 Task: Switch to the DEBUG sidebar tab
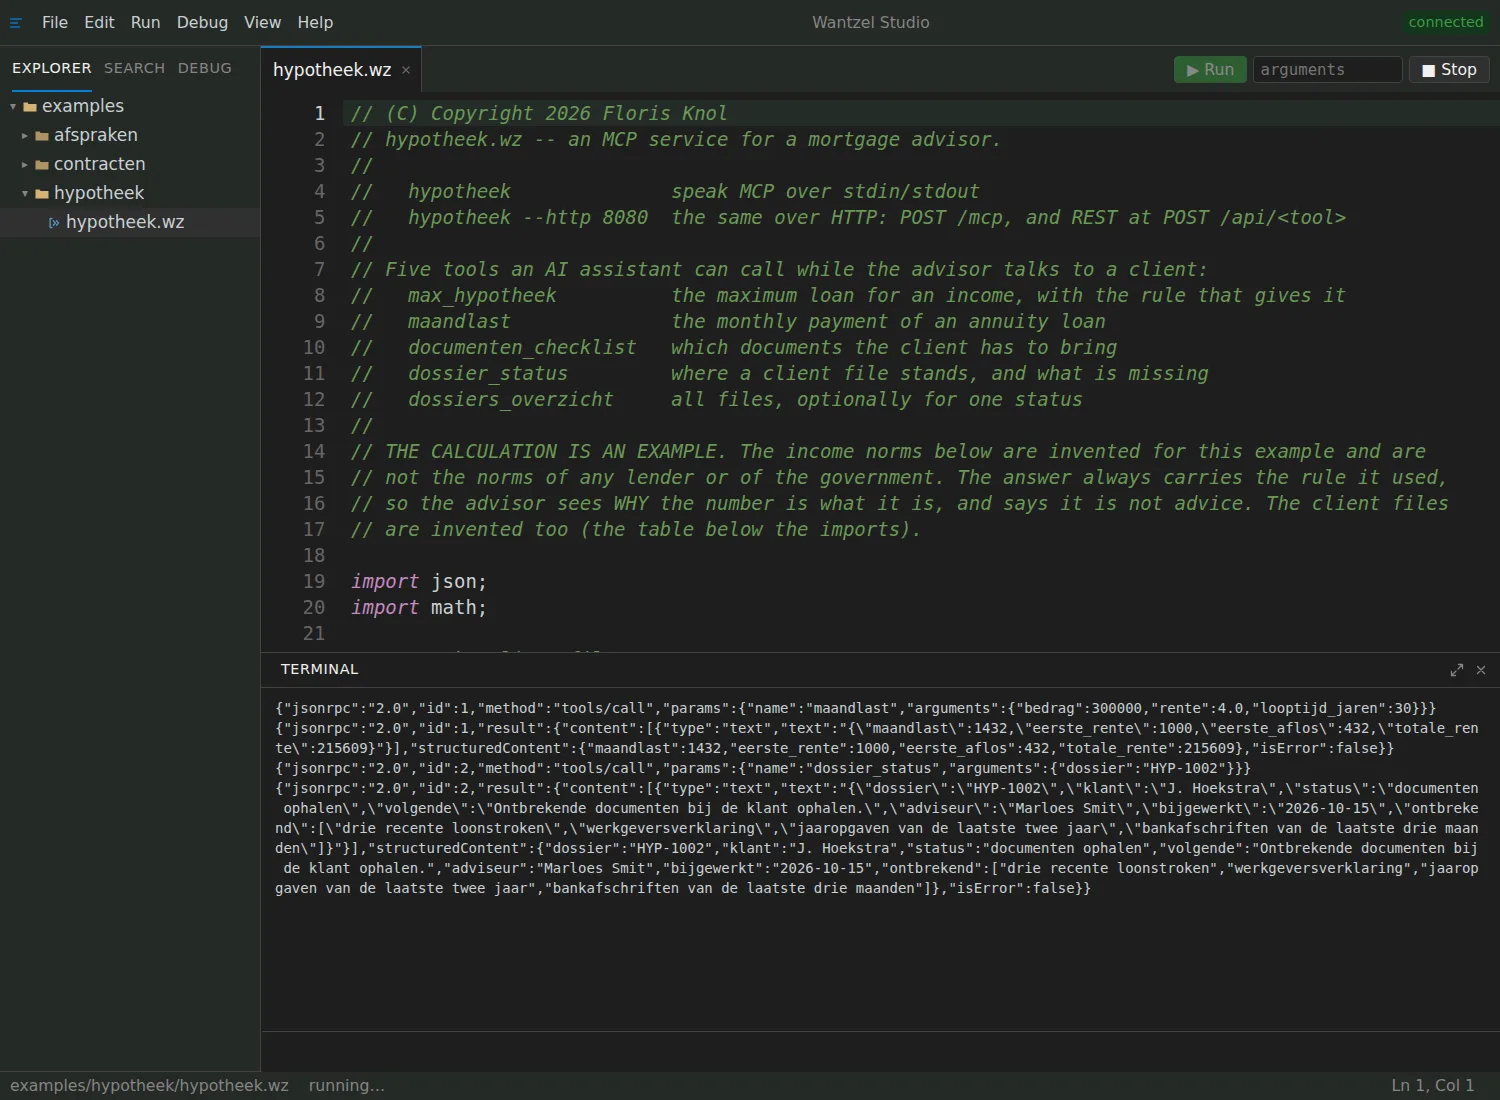point(205,68)
